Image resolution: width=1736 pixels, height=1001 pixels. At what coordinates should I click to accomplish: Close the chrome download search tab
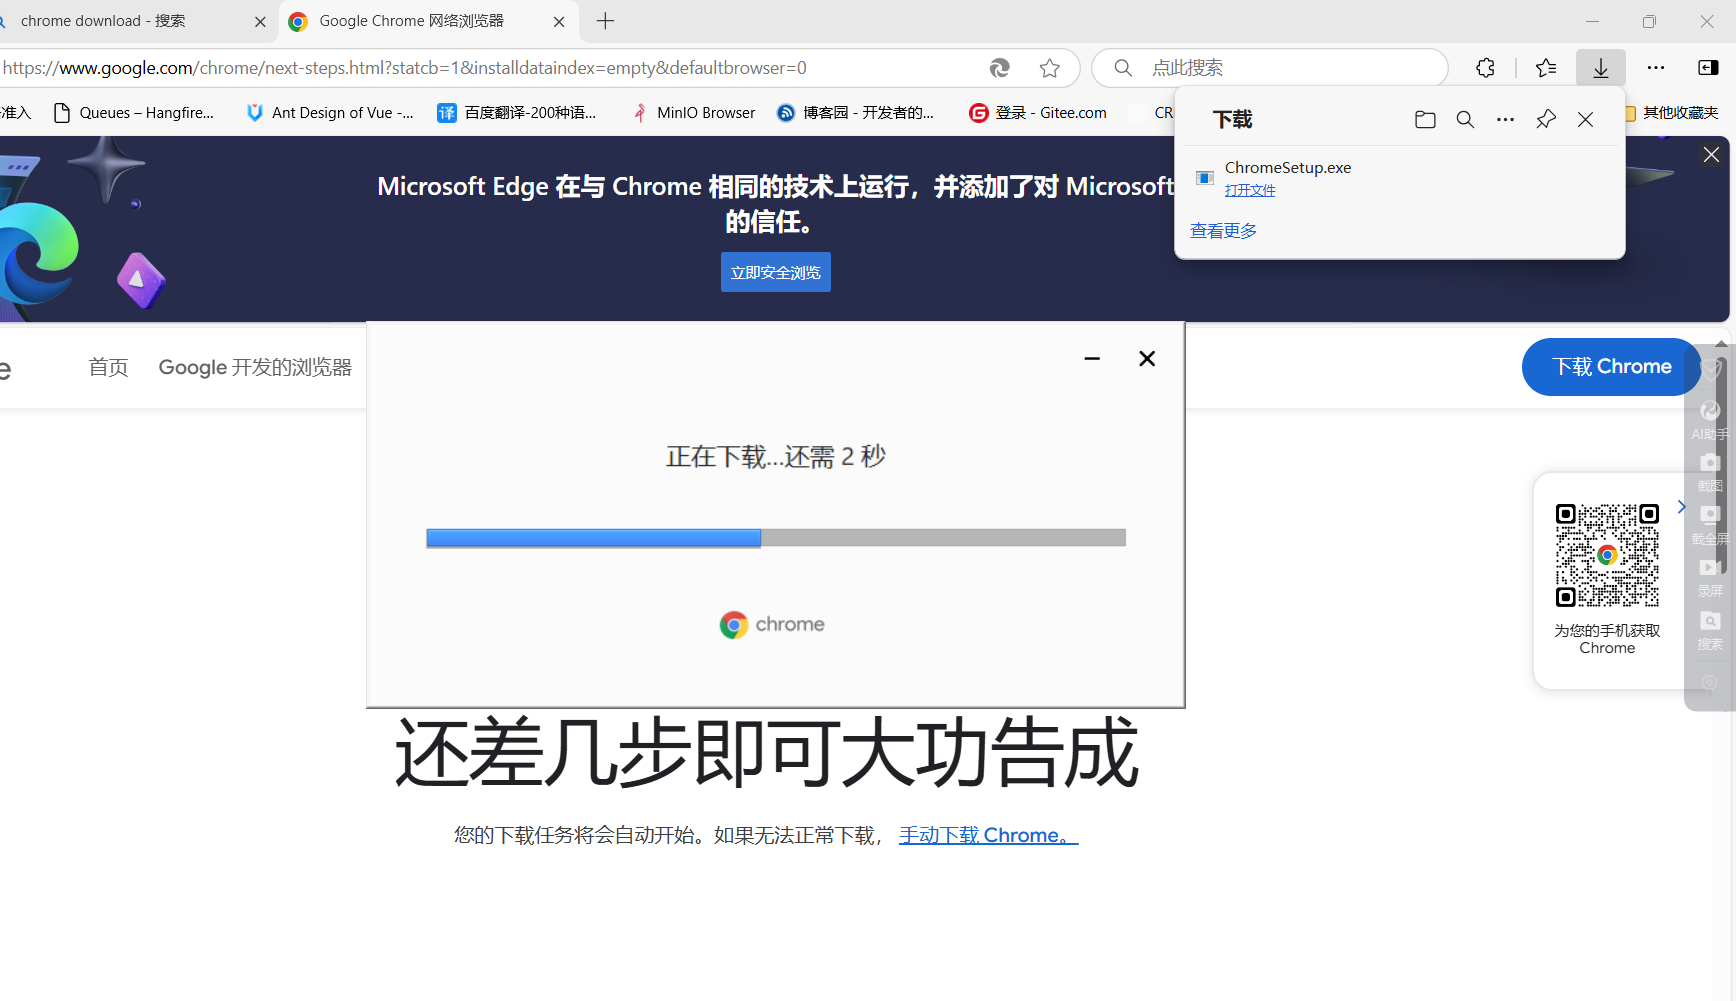(260, 21)
